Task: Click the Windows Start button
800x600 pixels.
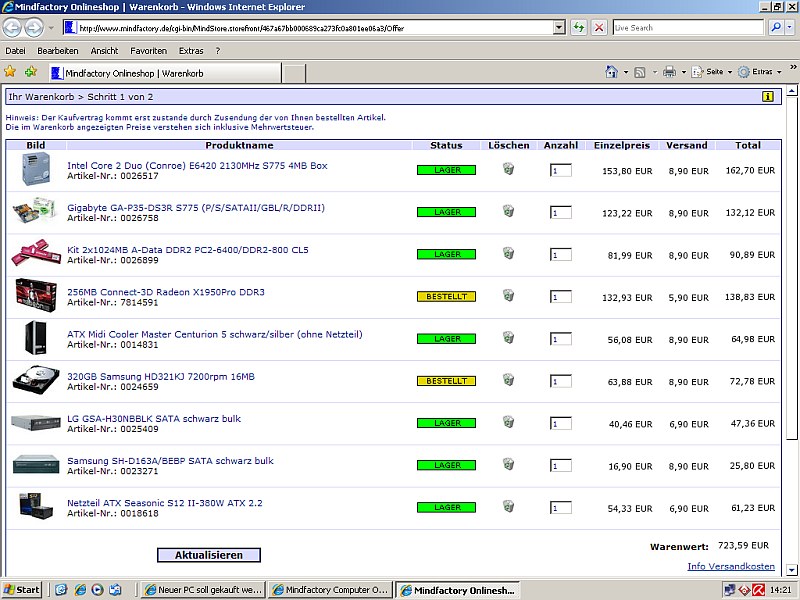Action: coord(21,590)
